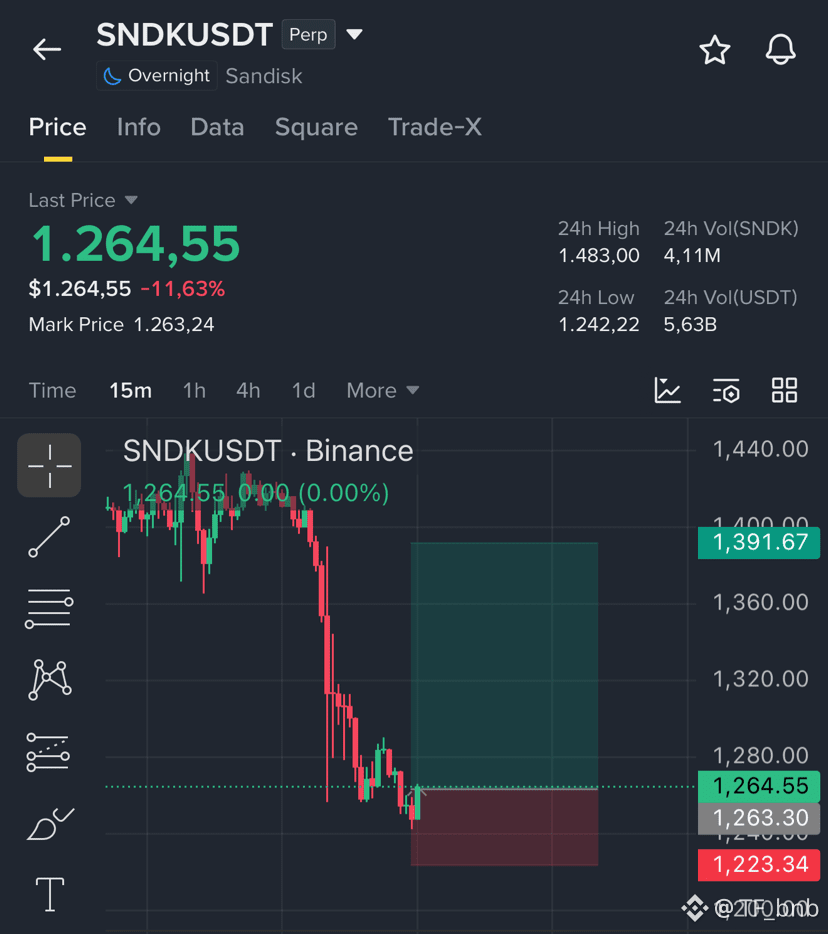Open chart settings icon
This screenshot has width=828, height=934.
pyautogui.click(x=726, y=391)
